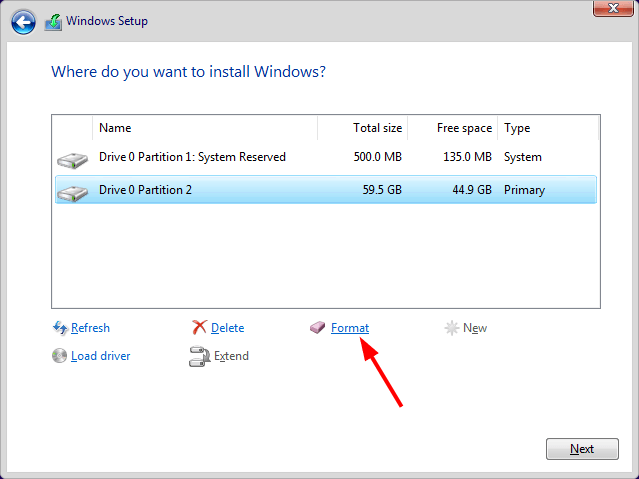The height and width of the screenshot is (479, 639).
Task: Click the System Reserved drive icon
Action: click(73, 158)
